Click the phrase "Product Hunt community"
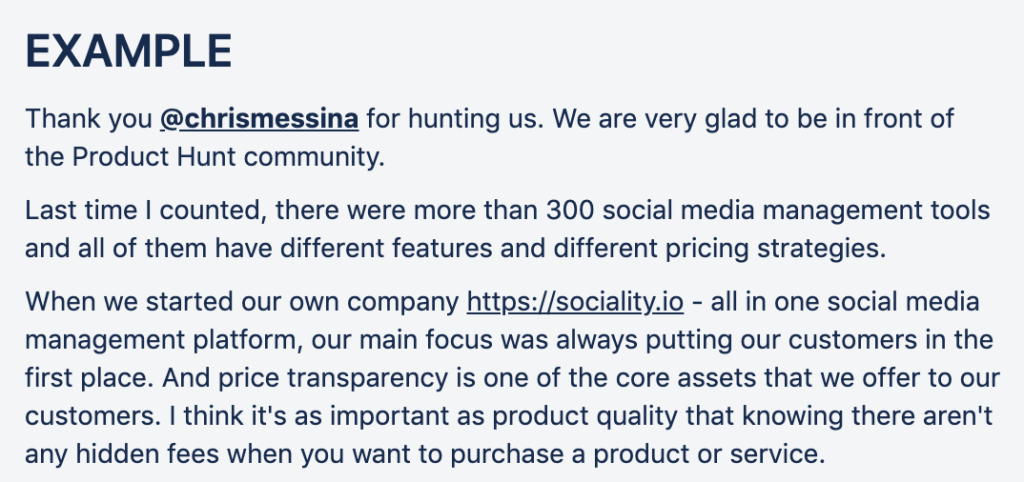Viewport: 1024px width, 482px height. click(226, 157)
